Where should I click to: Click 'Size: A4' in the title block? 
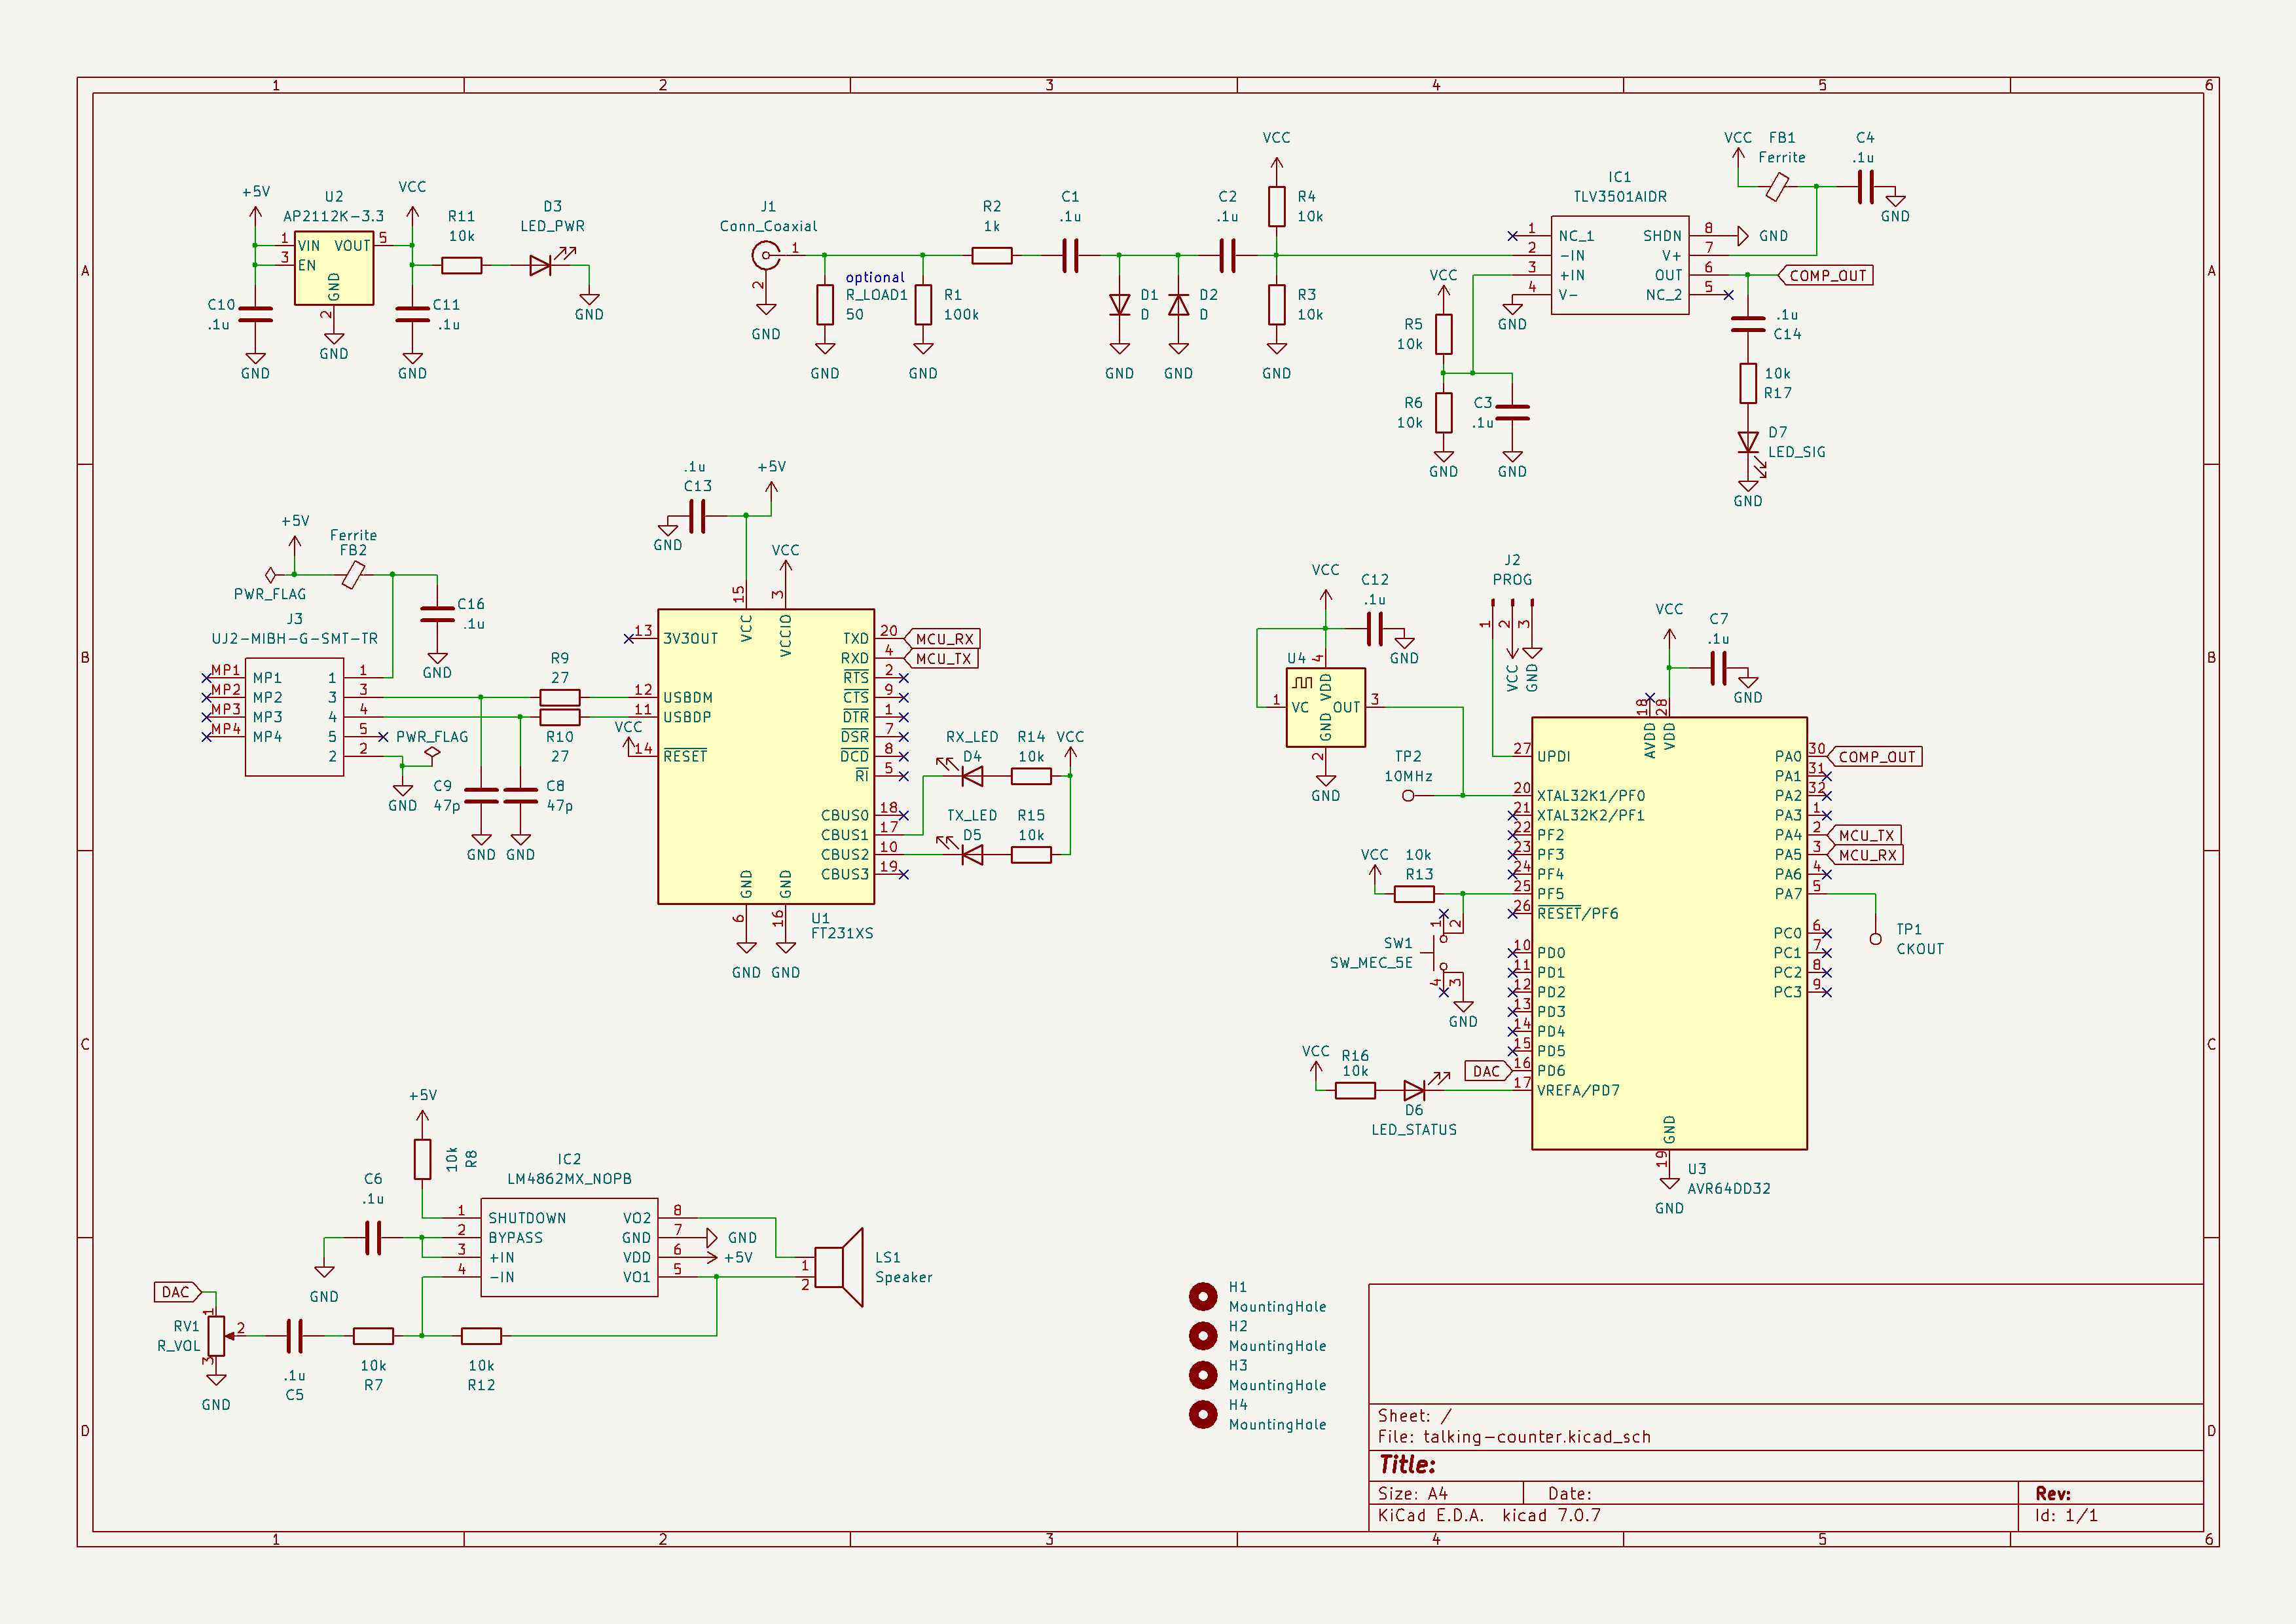[1413, 1494]
